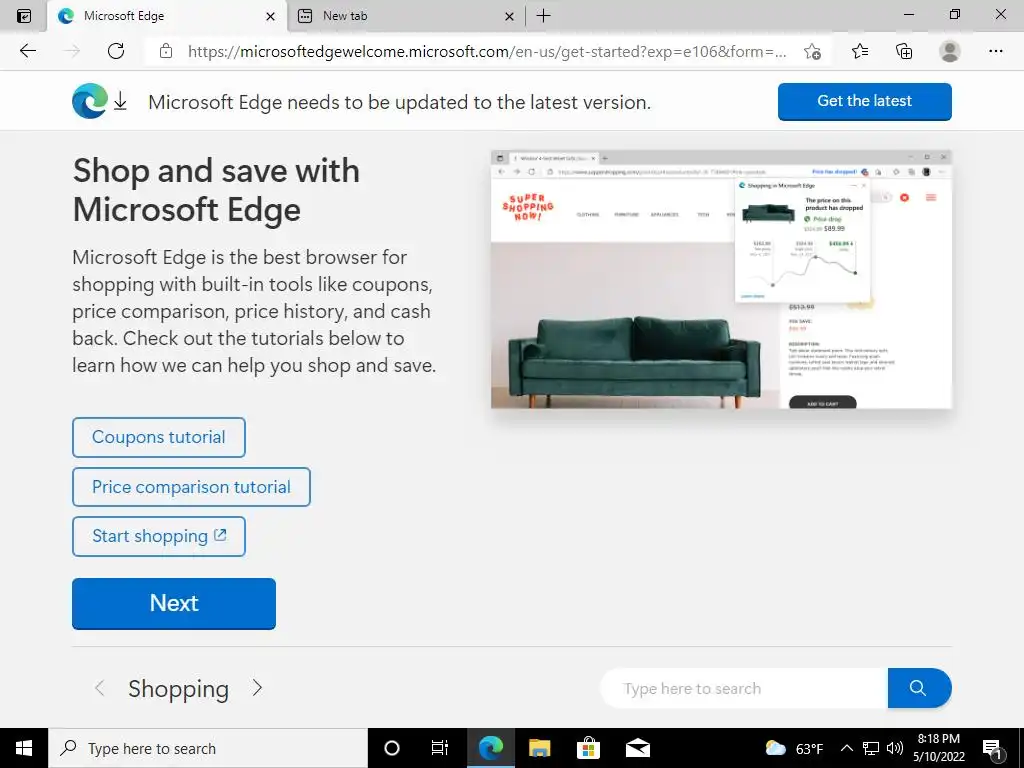Open Settings and more ellipsis menu

point(995,51)
